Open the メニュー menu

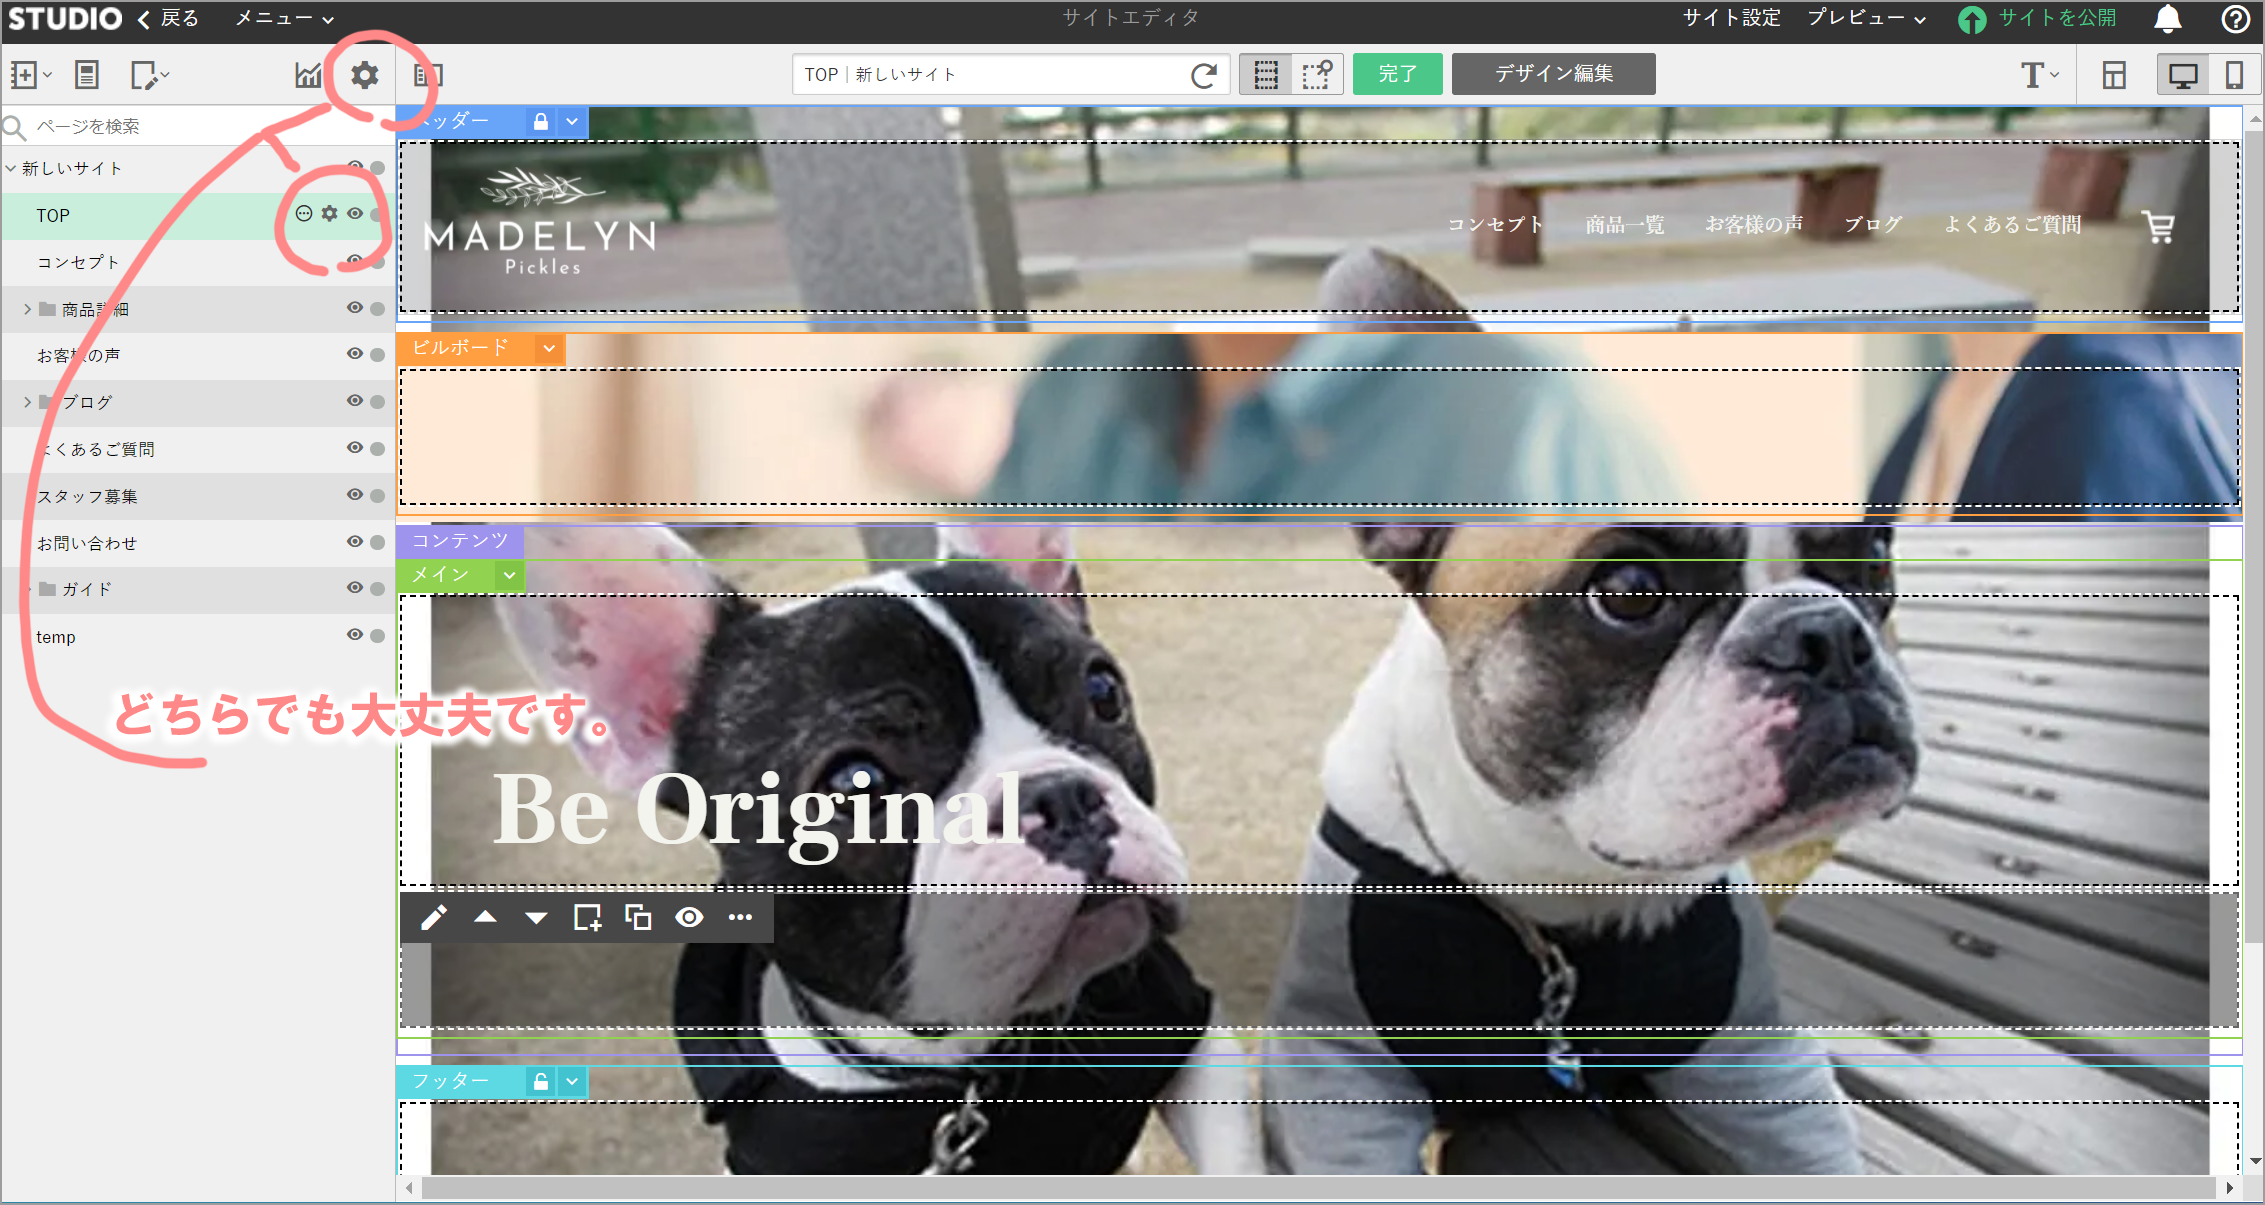(x=284, y=19)
